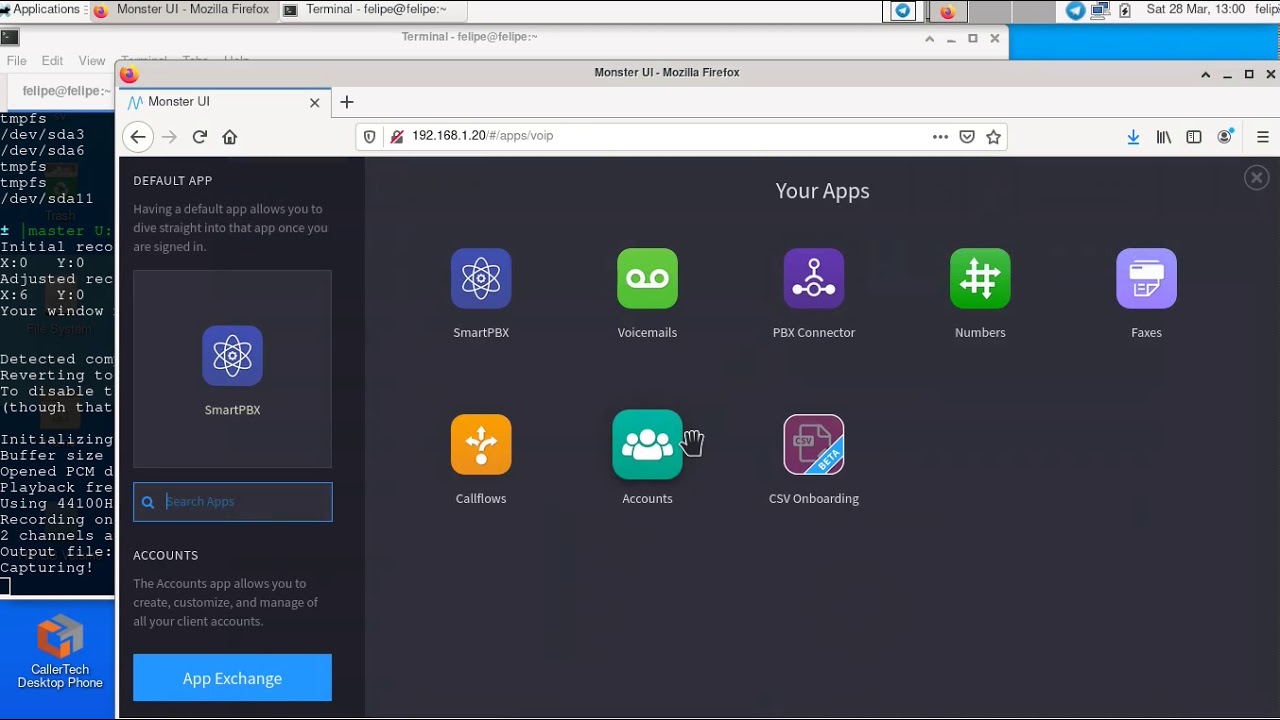Save page to Pocket

[x=967, y=137]
